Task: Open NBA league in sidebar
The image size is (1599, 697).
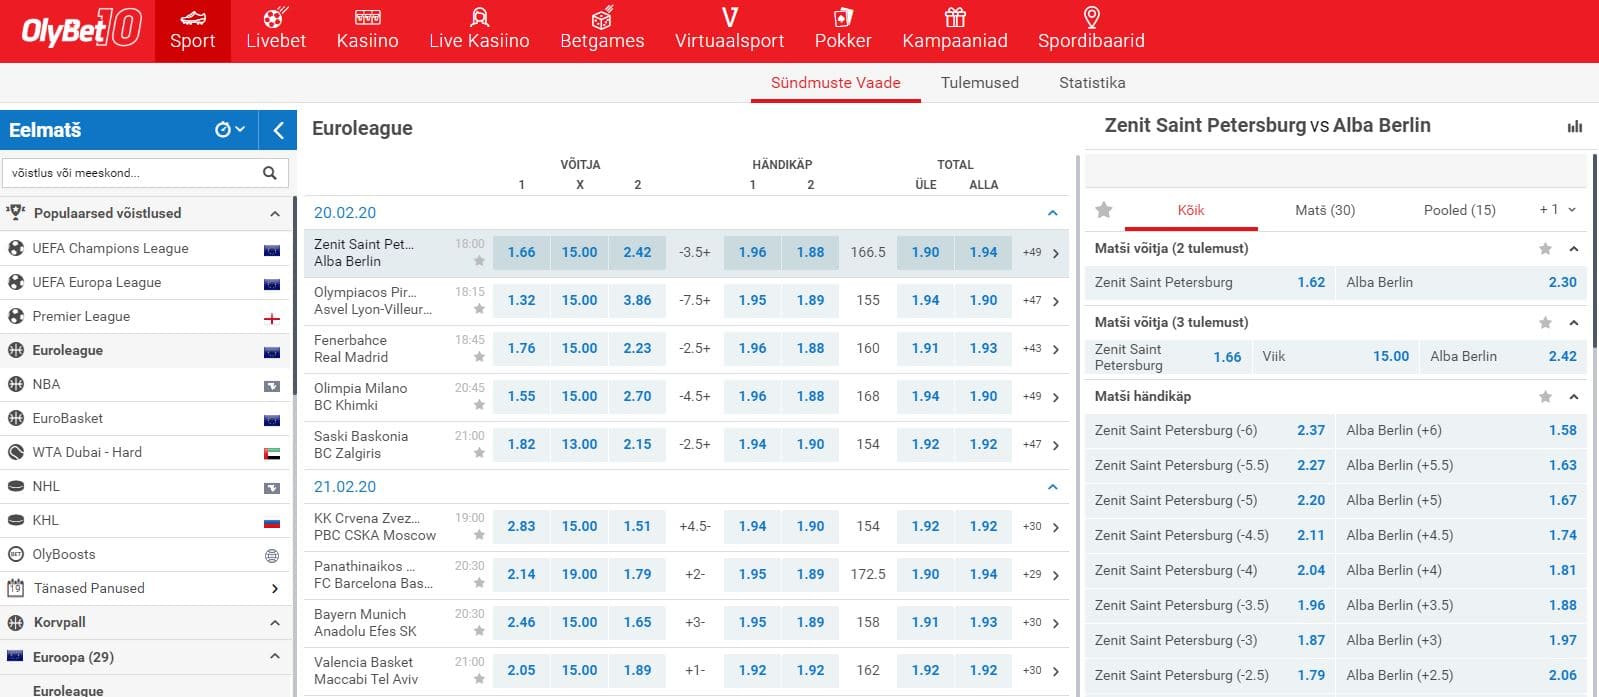Action: tap(46, 384)
